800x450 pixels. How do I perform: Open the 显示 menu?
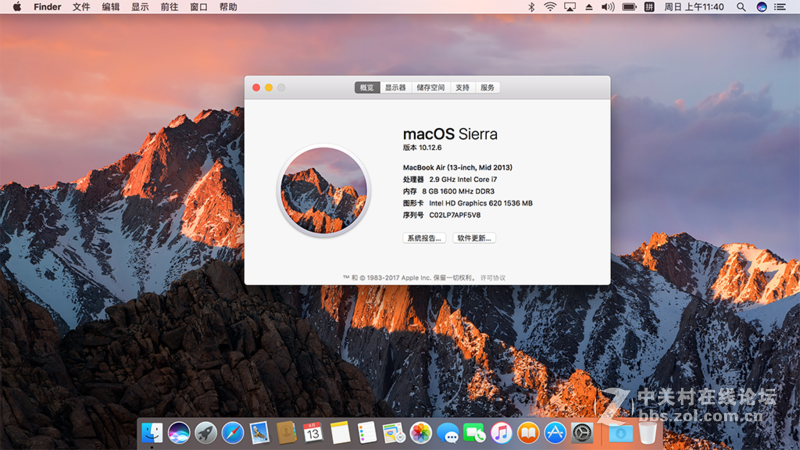click(140, 7)
